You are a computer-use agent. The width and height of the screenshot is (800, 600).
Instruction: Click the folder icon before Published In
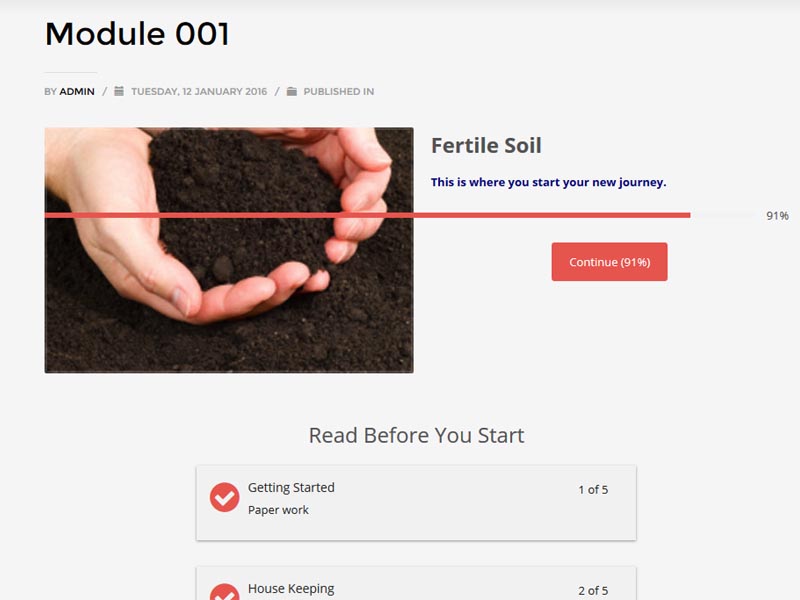(x=291, y=91)
